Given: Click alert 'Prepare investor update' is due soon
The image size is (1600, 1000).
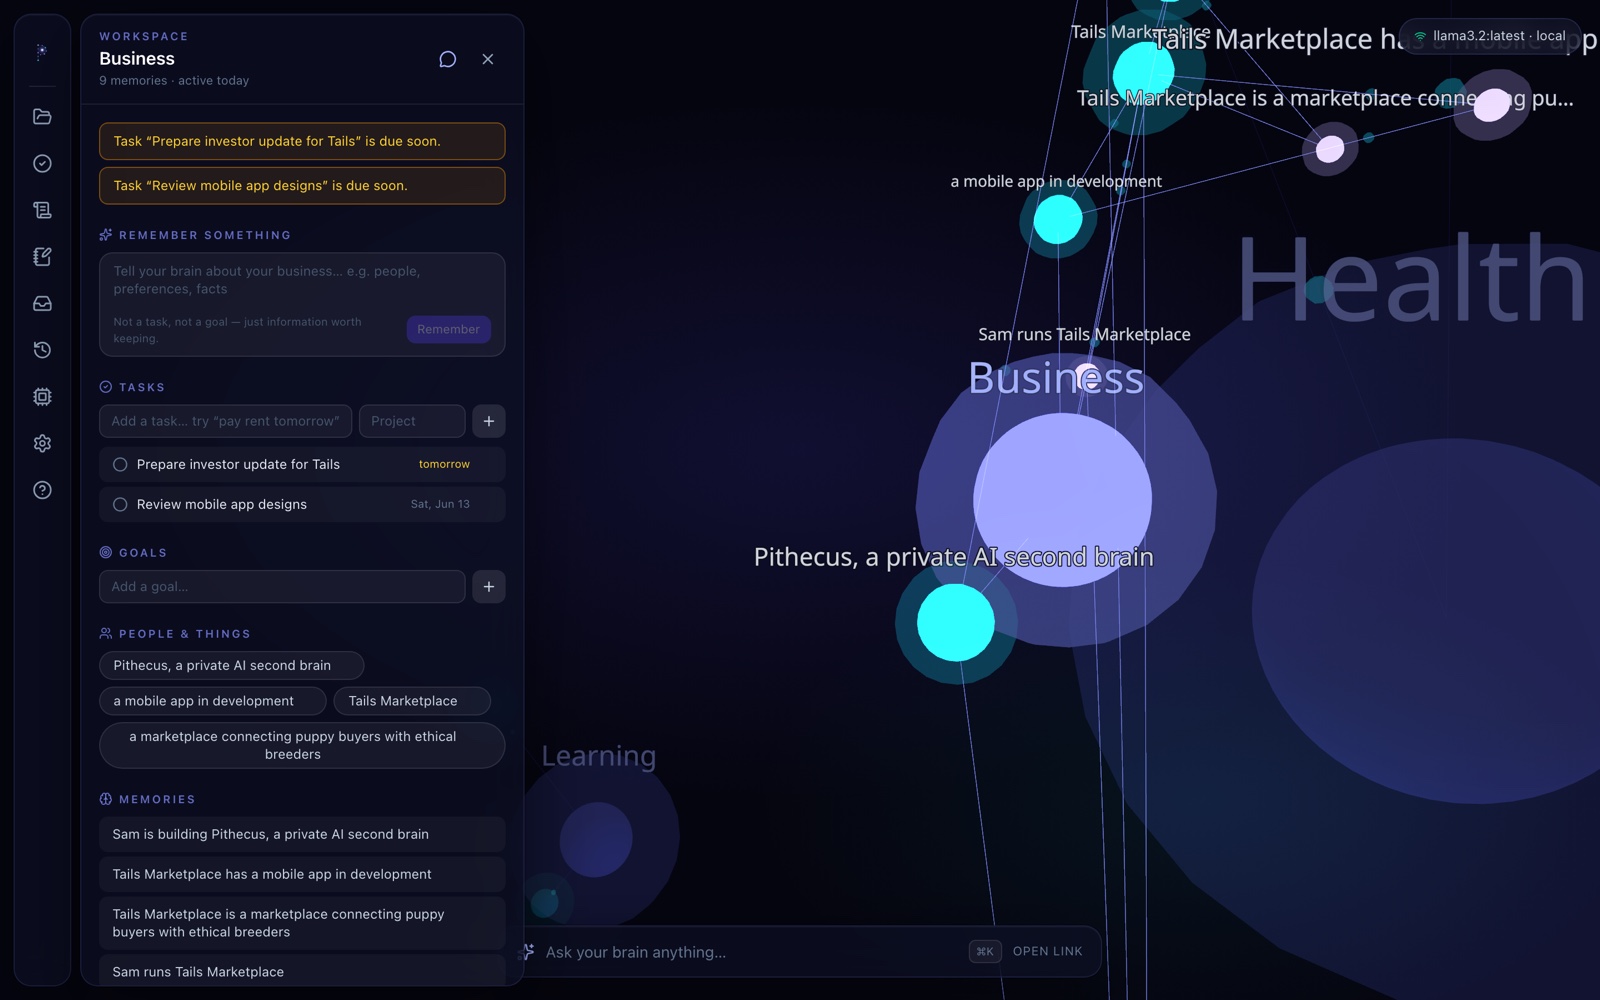Looking at the screenshot, I should click(302, 141).
